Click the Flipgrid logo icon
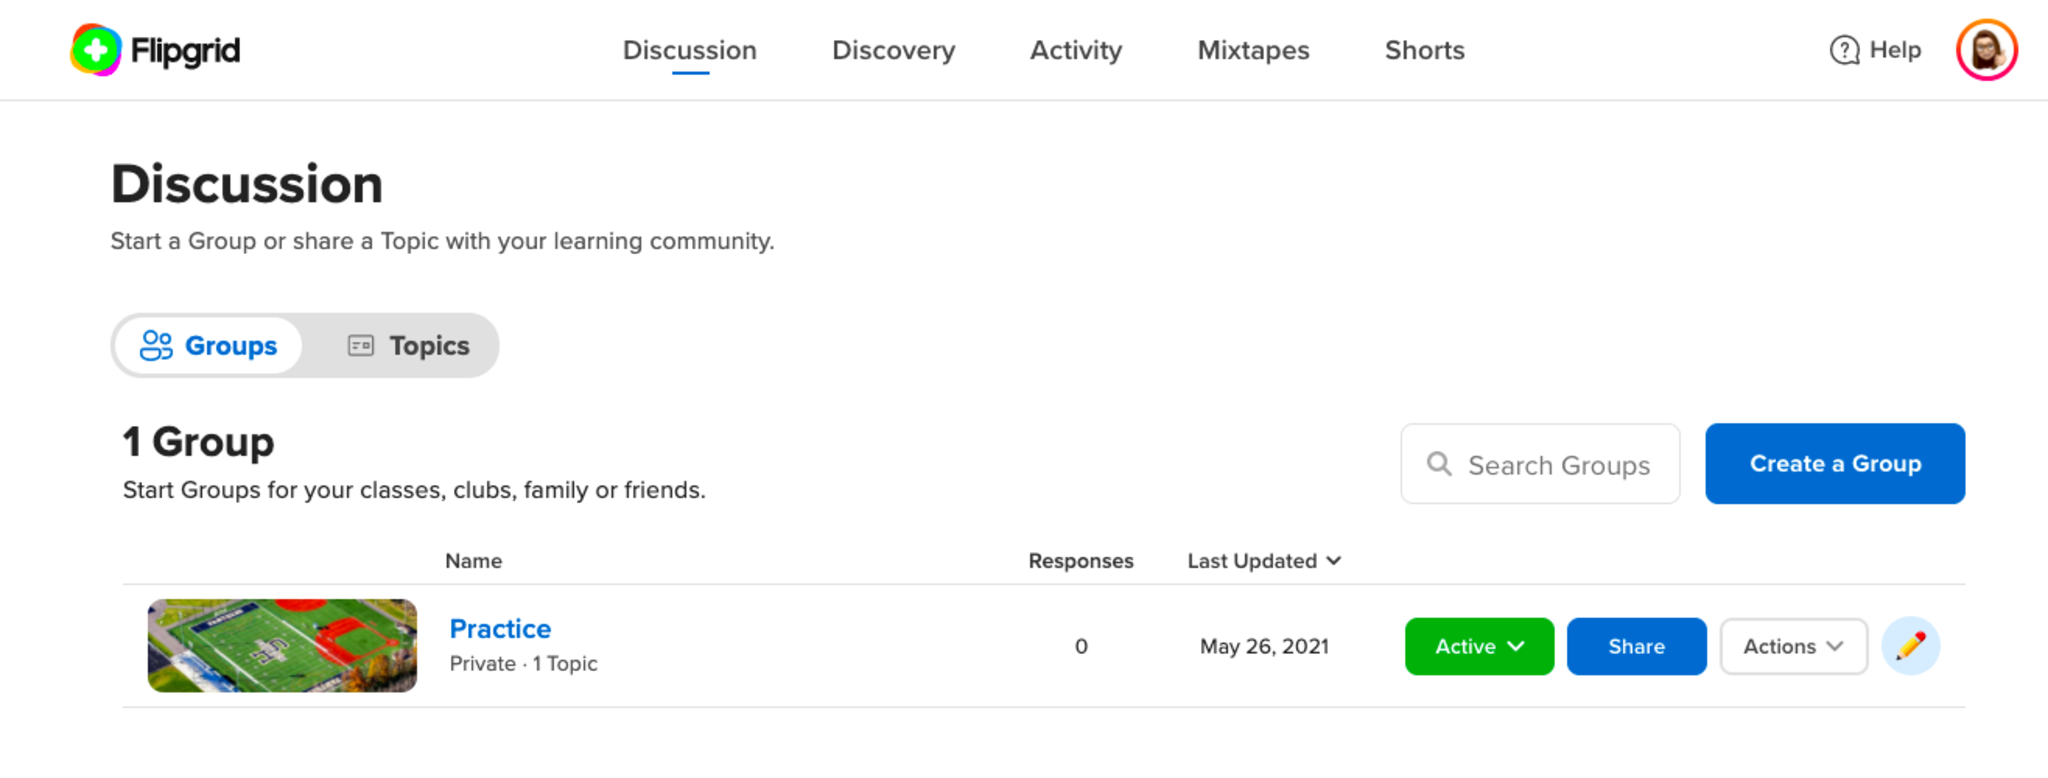 click(96, 50)
